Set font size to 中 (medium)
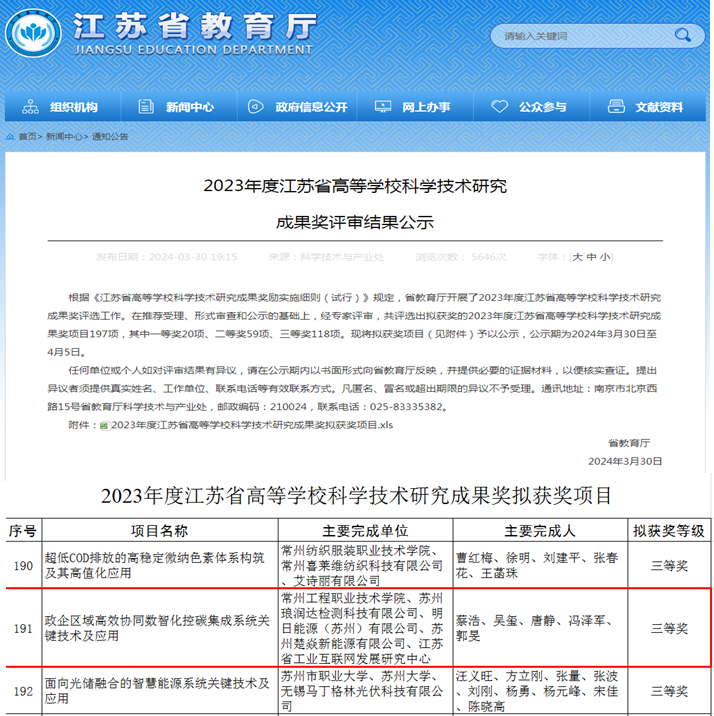This screenshot has width=714, height=716. (591, 257)
